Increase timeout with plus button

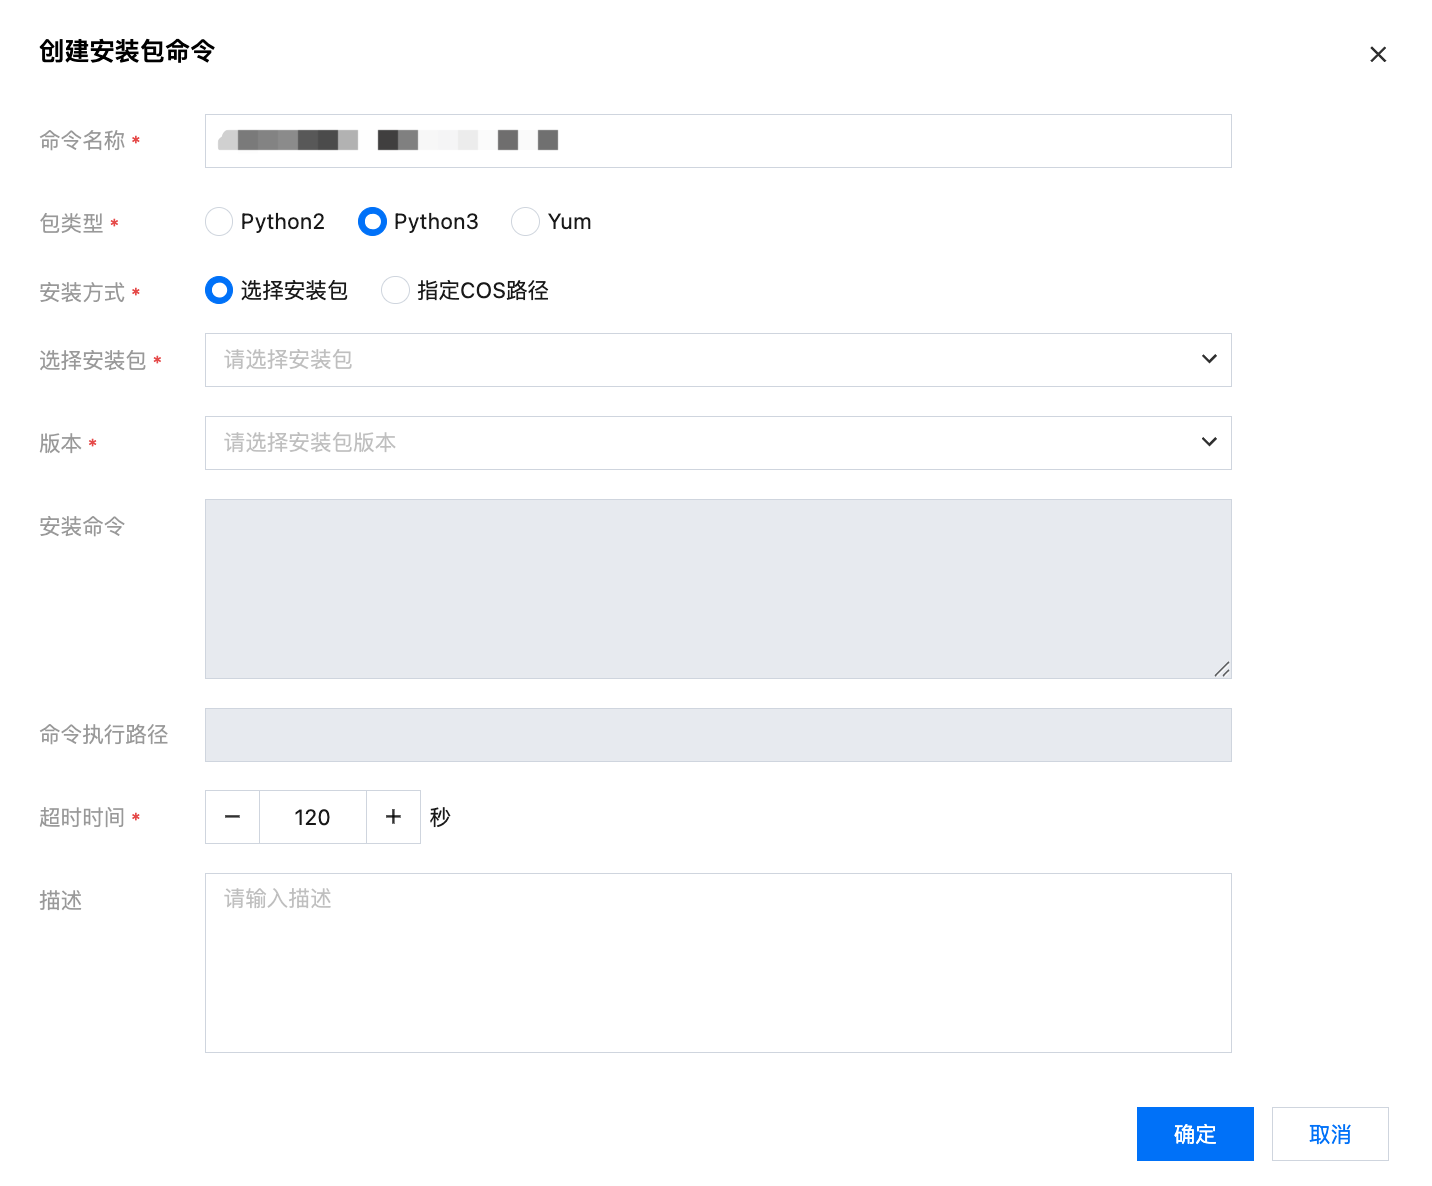click(x=393, y=817)
